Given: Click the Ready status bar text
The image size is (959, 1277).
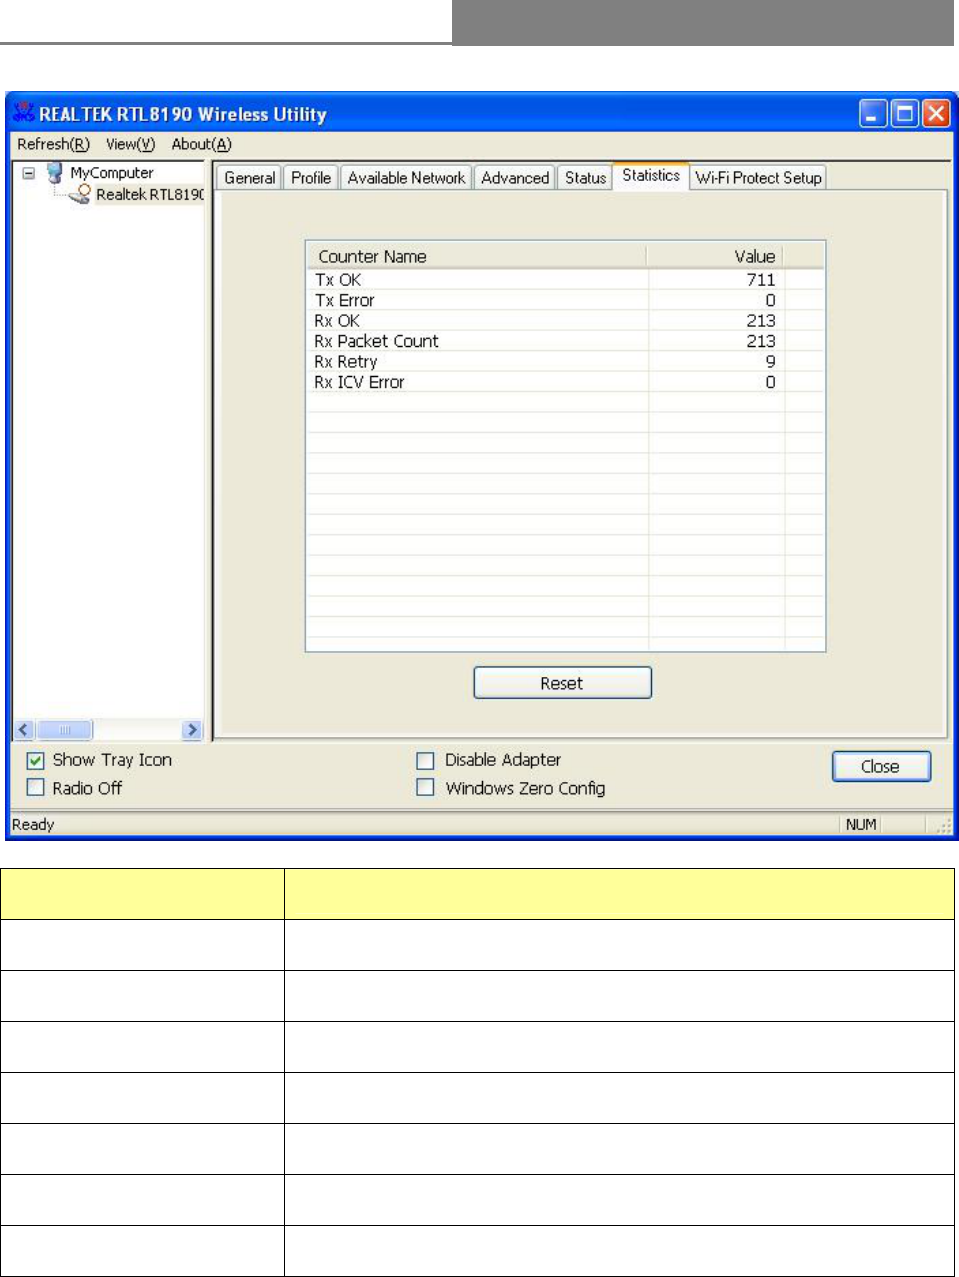Looking at the screenshot, I should pyautogui.click(x=33, y=825).
